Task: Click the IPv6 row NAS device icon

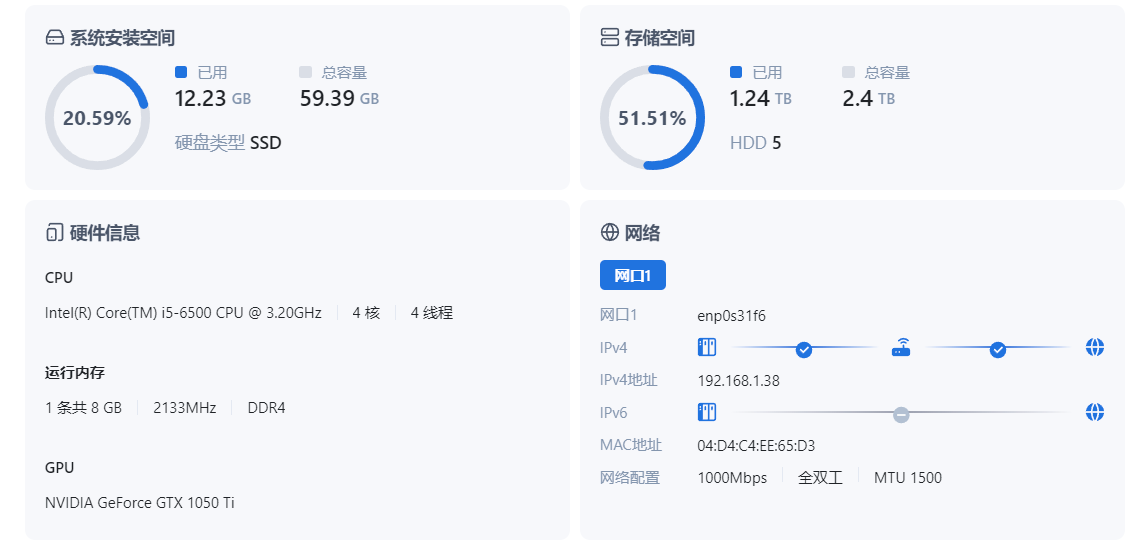Action: click(x=707, y=412)
